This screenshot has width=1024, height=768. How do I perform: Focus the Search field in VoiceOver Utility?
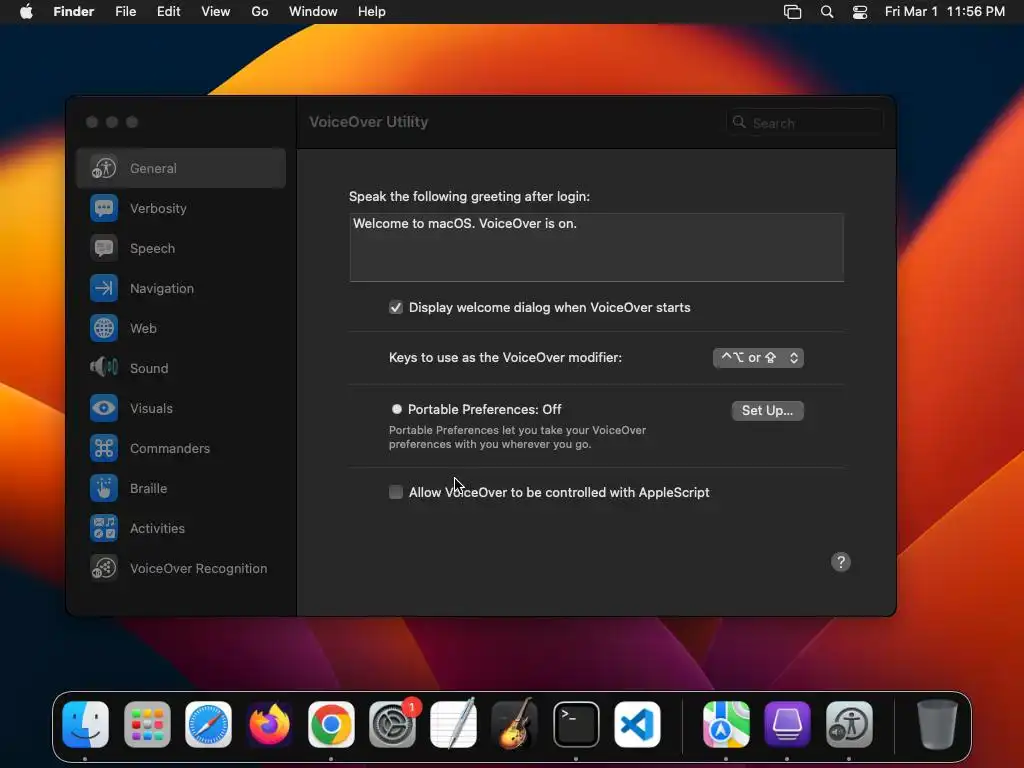tap(805, 122)
